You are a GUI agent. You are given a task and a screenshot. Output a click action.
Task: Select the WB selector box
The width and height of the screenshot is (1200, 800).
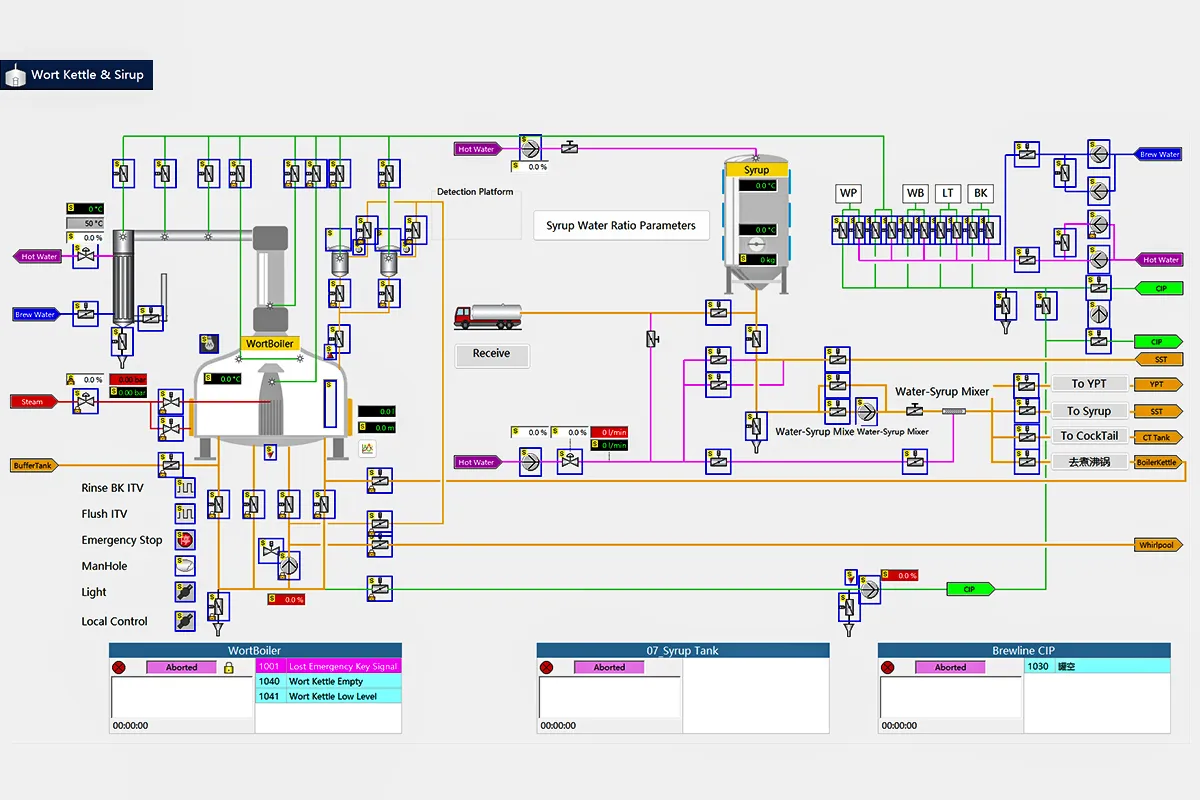coord(916,194)
